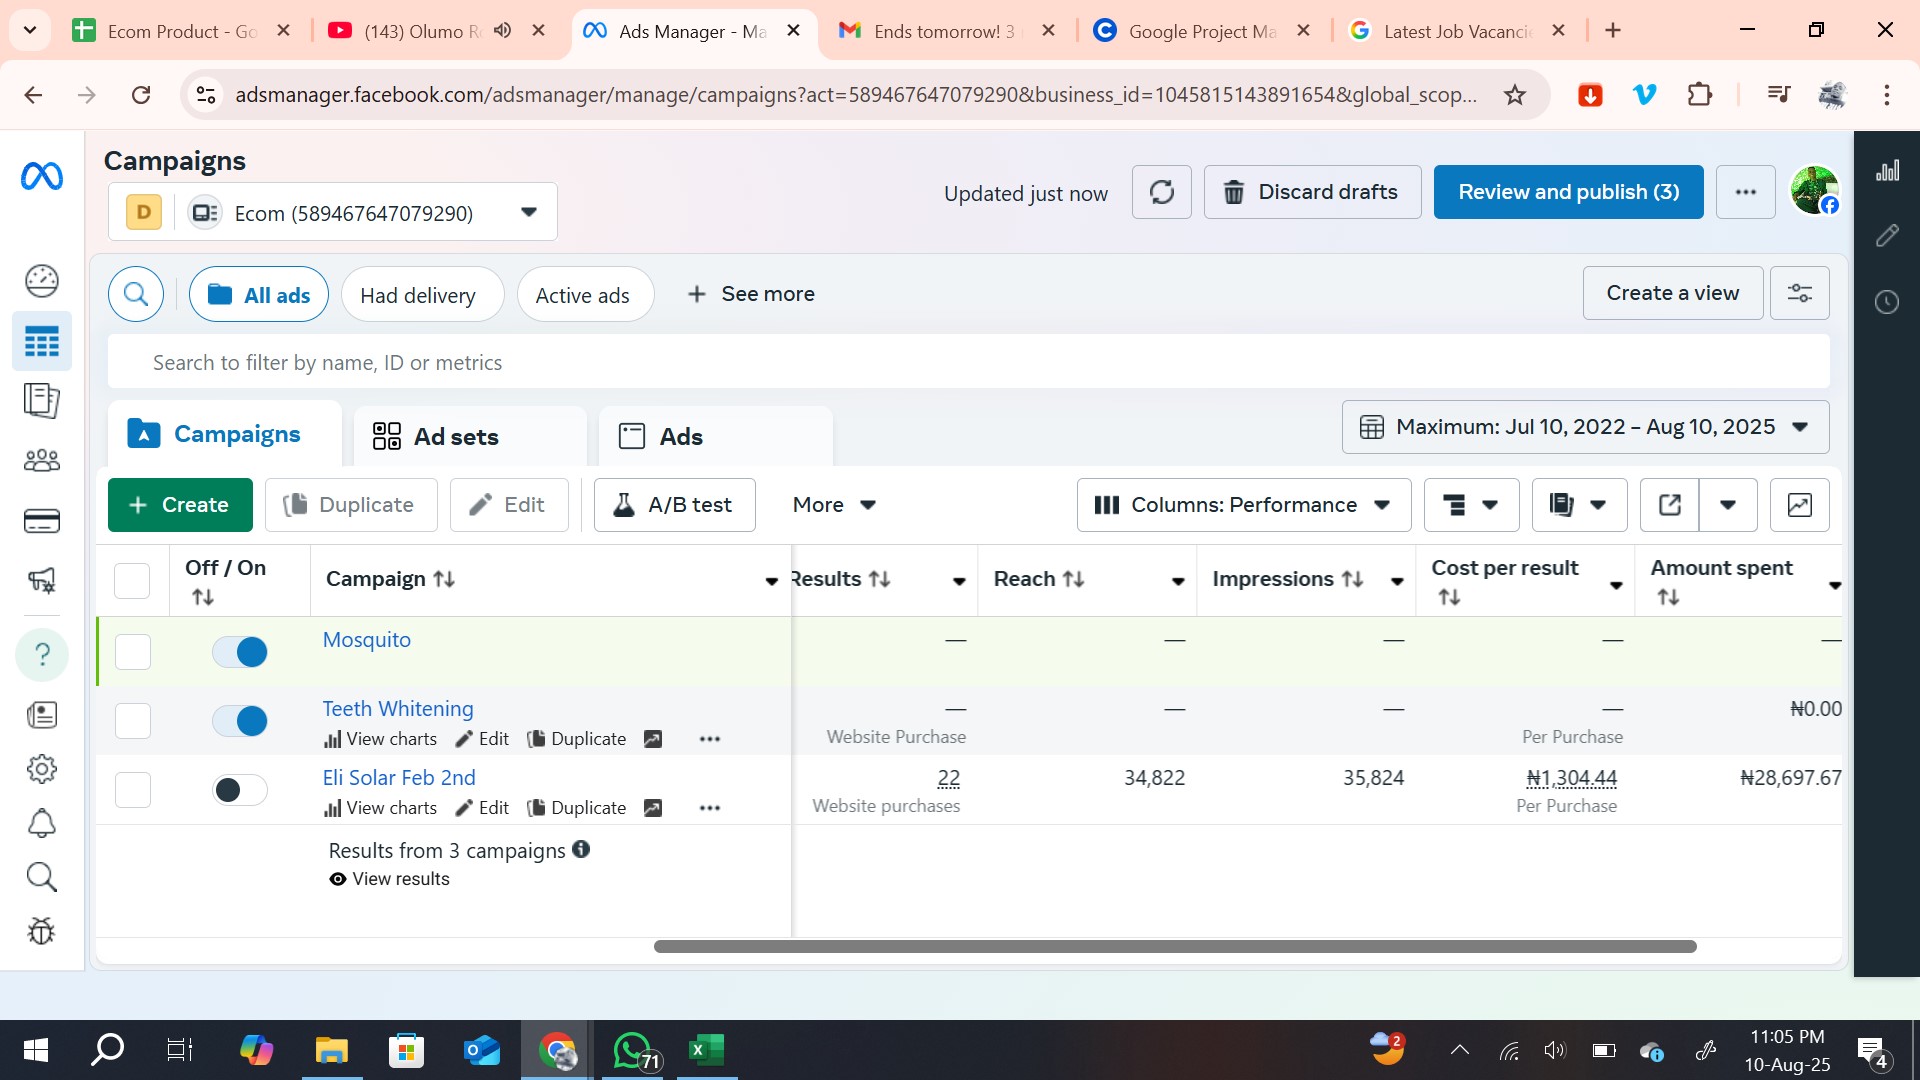1920x1080 pixels.
Task: Click View charts under Teeth Whitening
Action: tap(380, 739)
